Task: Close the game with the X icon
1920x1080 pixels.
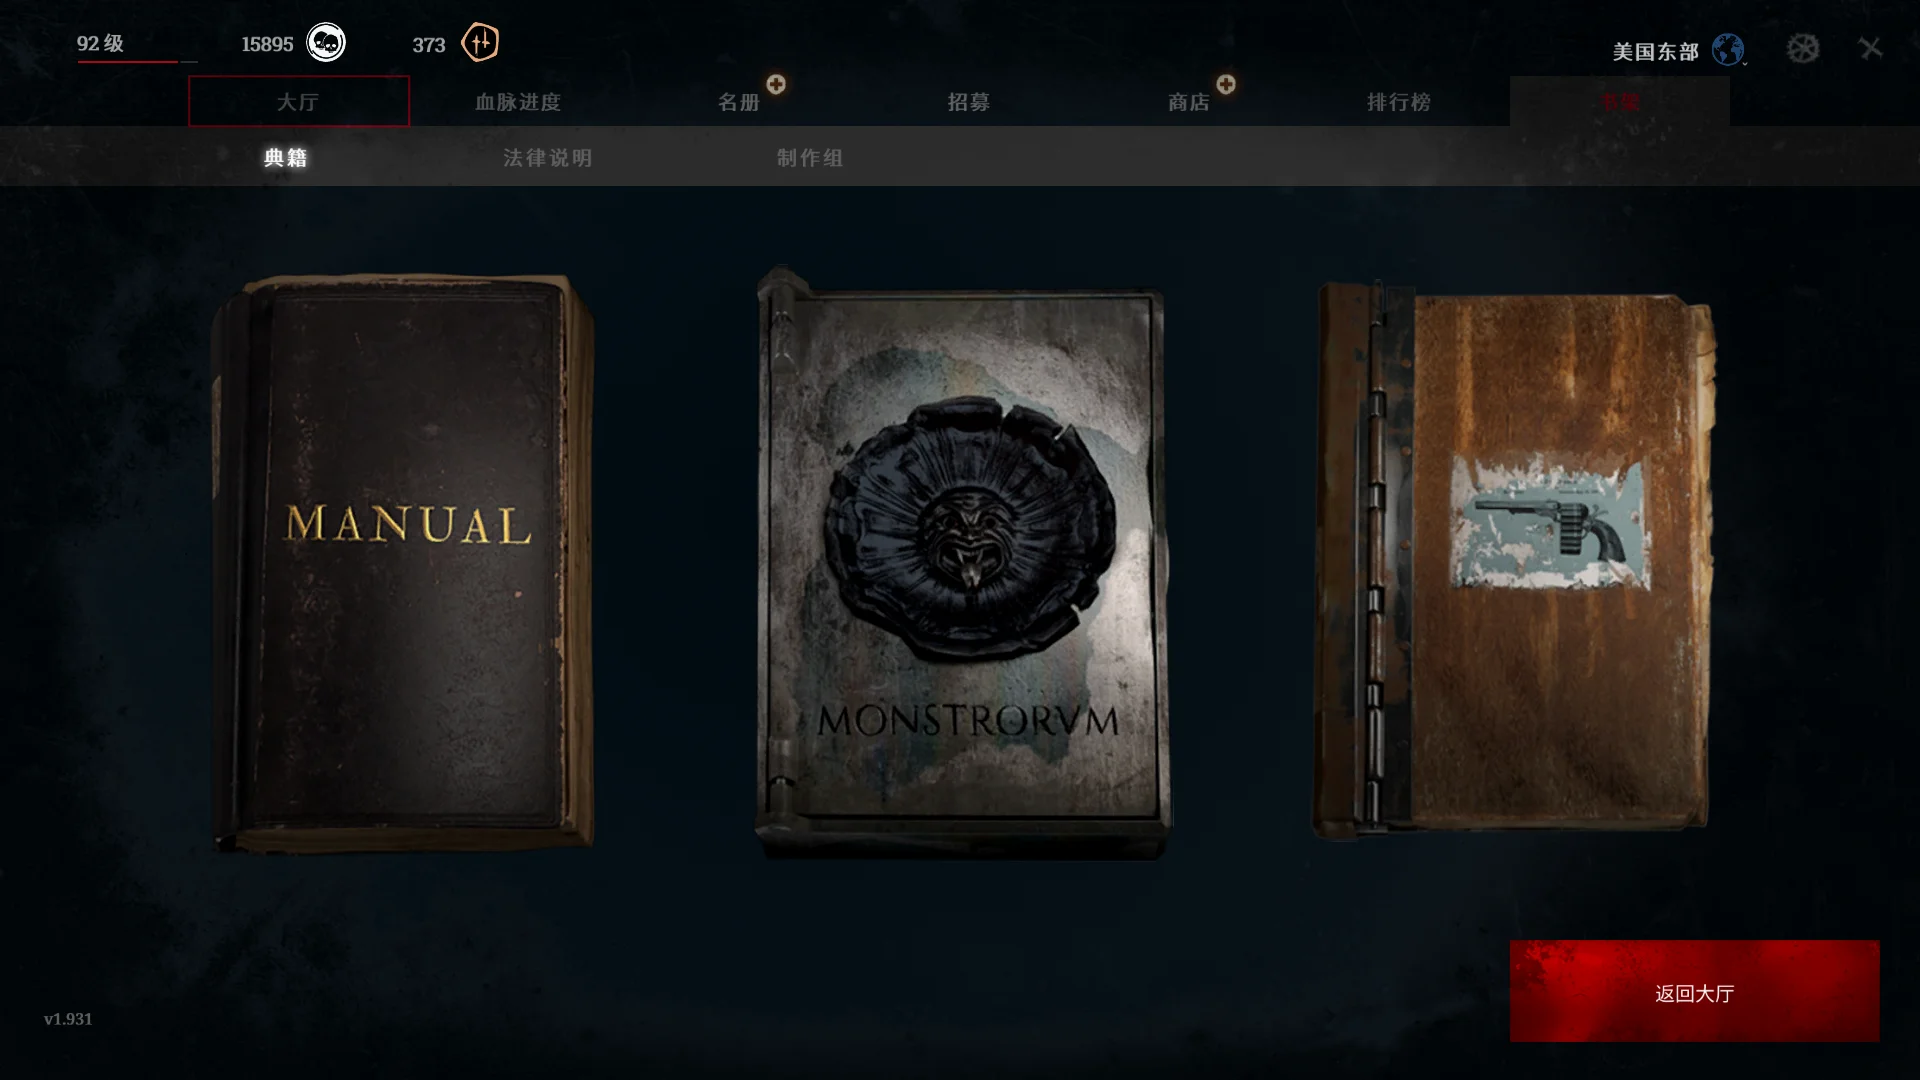Action: (1870, 48)
